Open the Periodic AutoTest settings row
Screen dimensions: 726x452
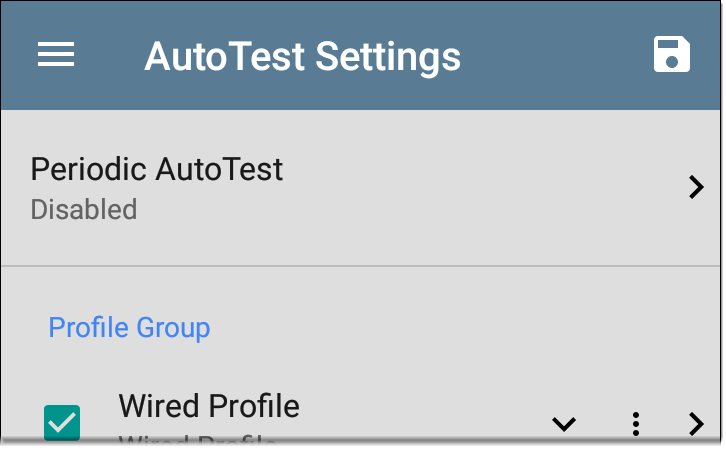360,188
